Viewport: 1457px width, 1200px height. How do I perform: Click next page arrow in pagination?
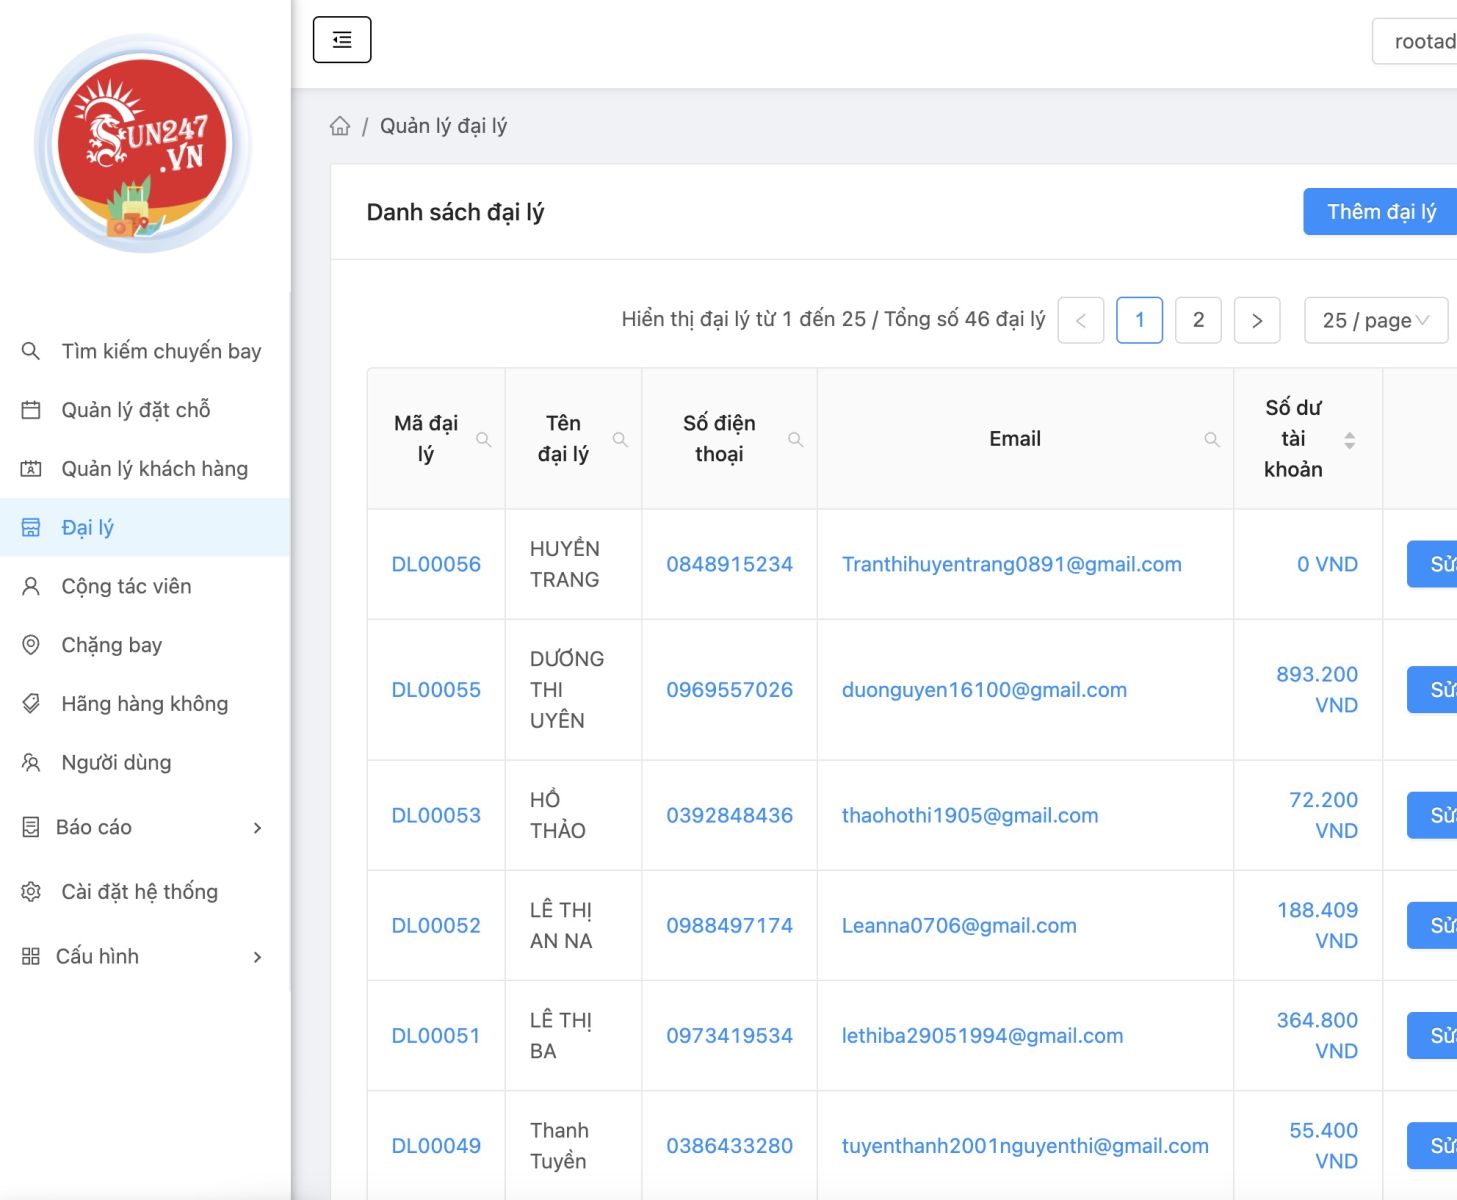[1257, 320]
